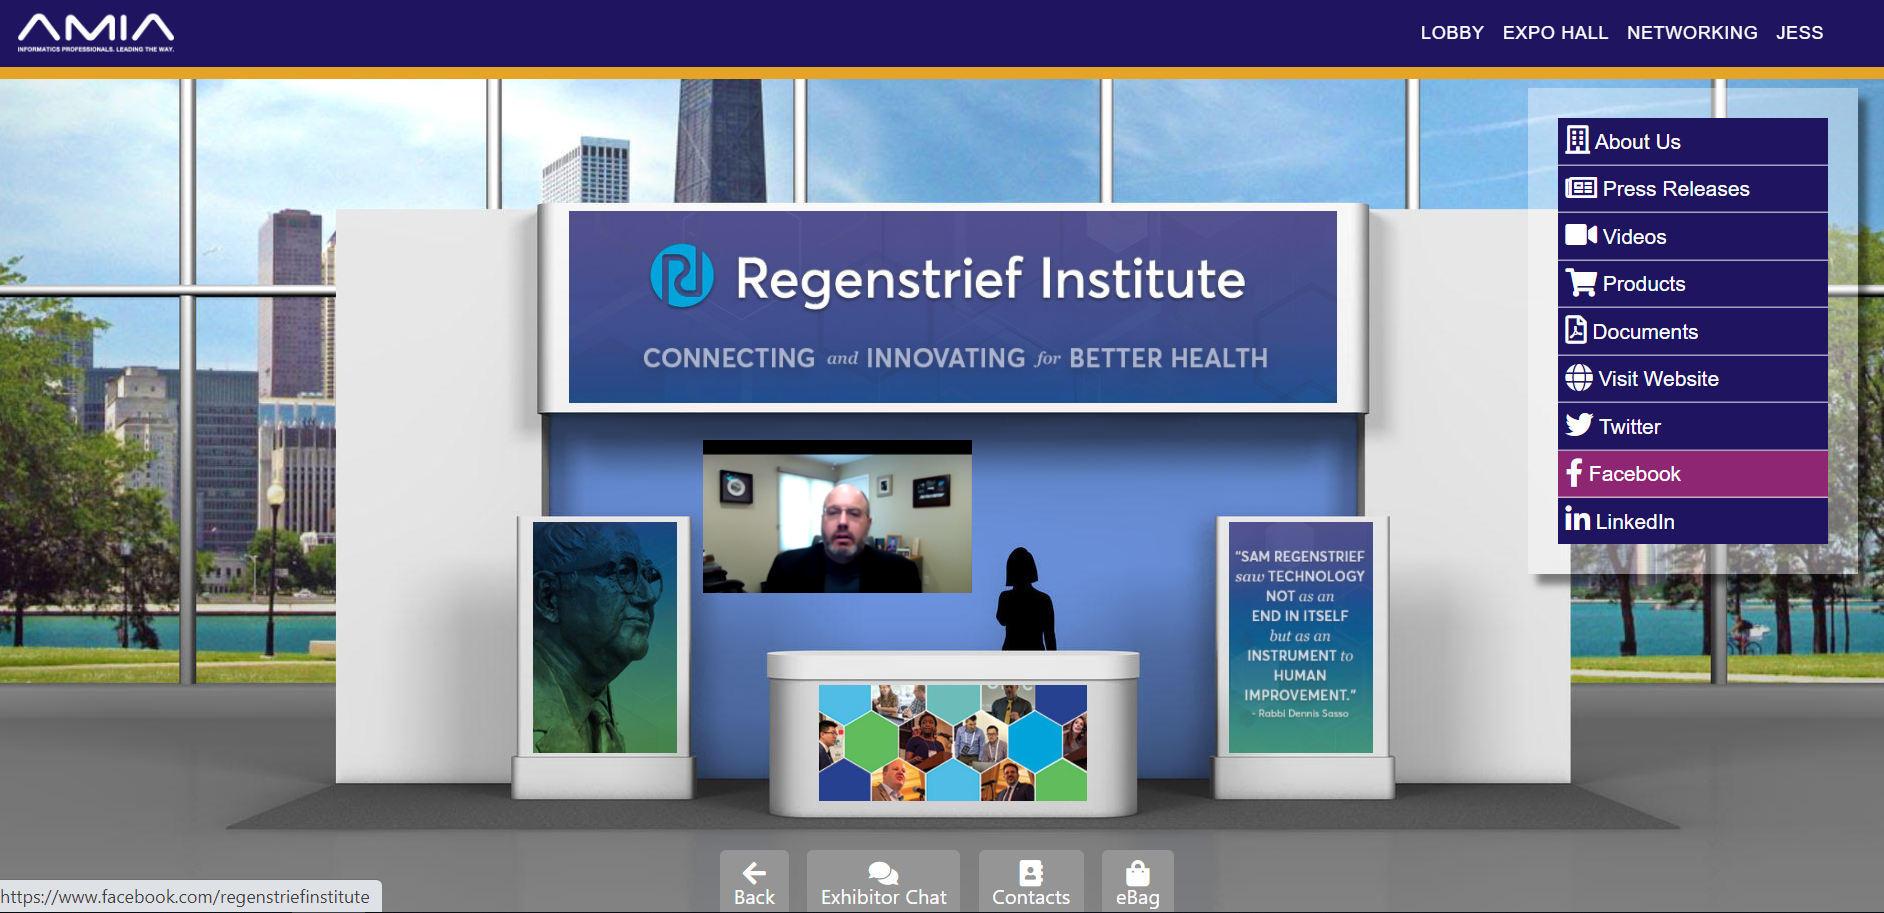The width and height of the screenshot is (1884, 913).
Task: Open the Documents list
Action: click(1692, 332)
